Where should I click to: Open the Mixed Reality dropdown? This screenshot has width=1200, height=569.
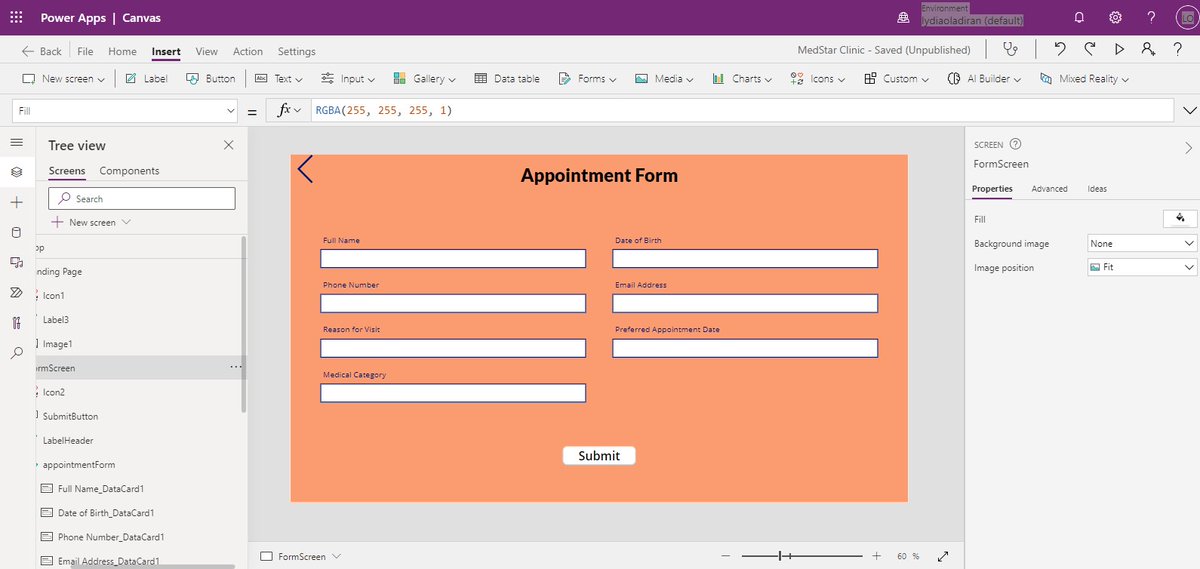(x=1085, y=79)
